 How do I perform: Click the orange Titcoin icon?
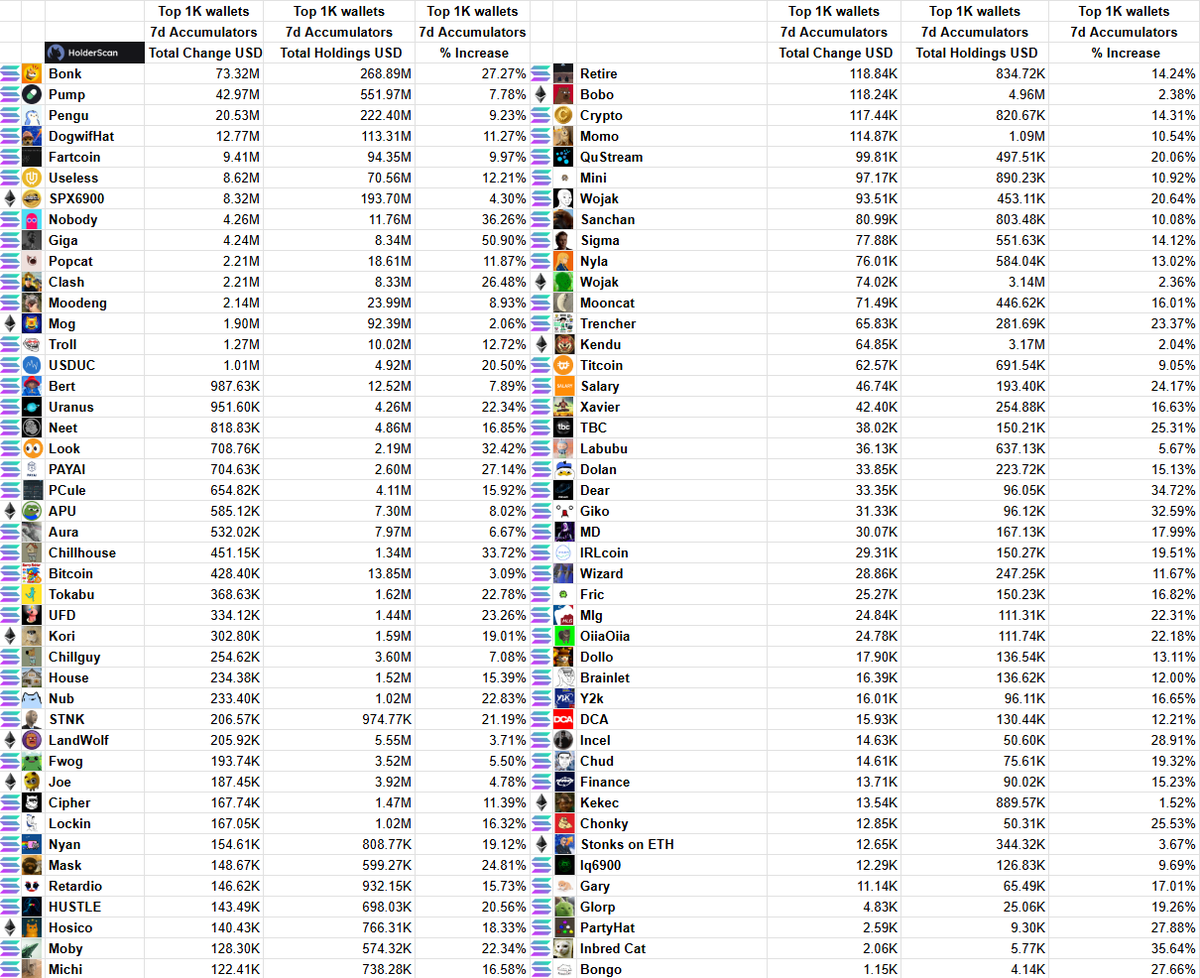pyautogui.click(x=564, y=366)
